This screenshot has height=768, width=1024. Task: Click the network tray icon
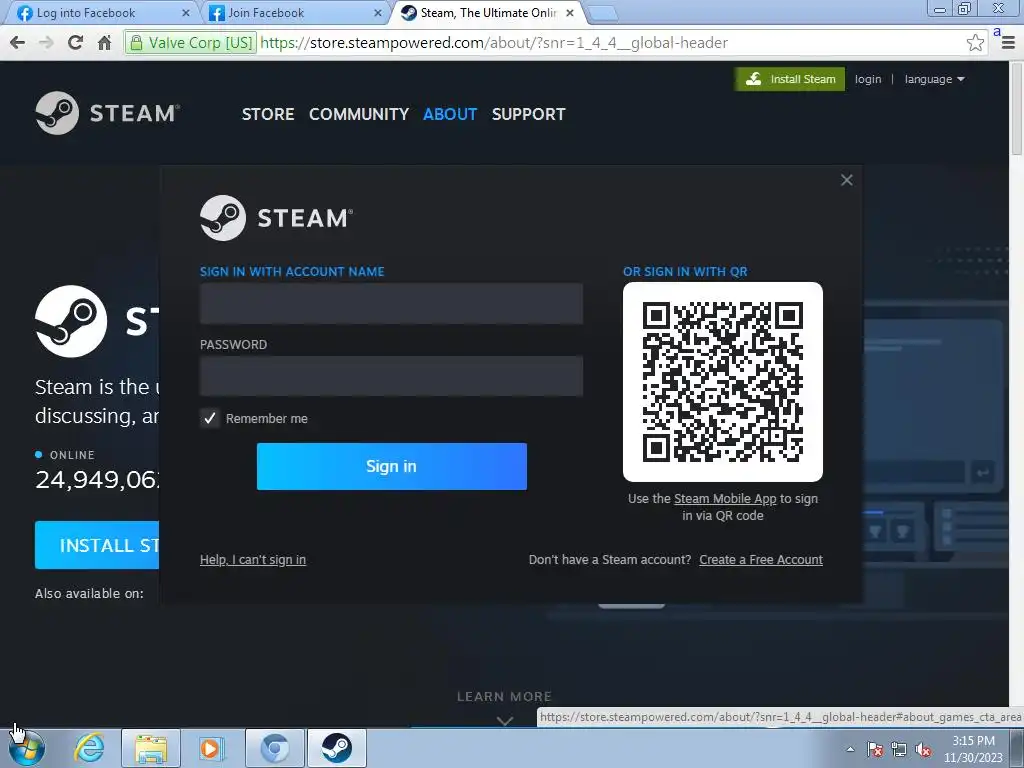click(x=899, y=749)
